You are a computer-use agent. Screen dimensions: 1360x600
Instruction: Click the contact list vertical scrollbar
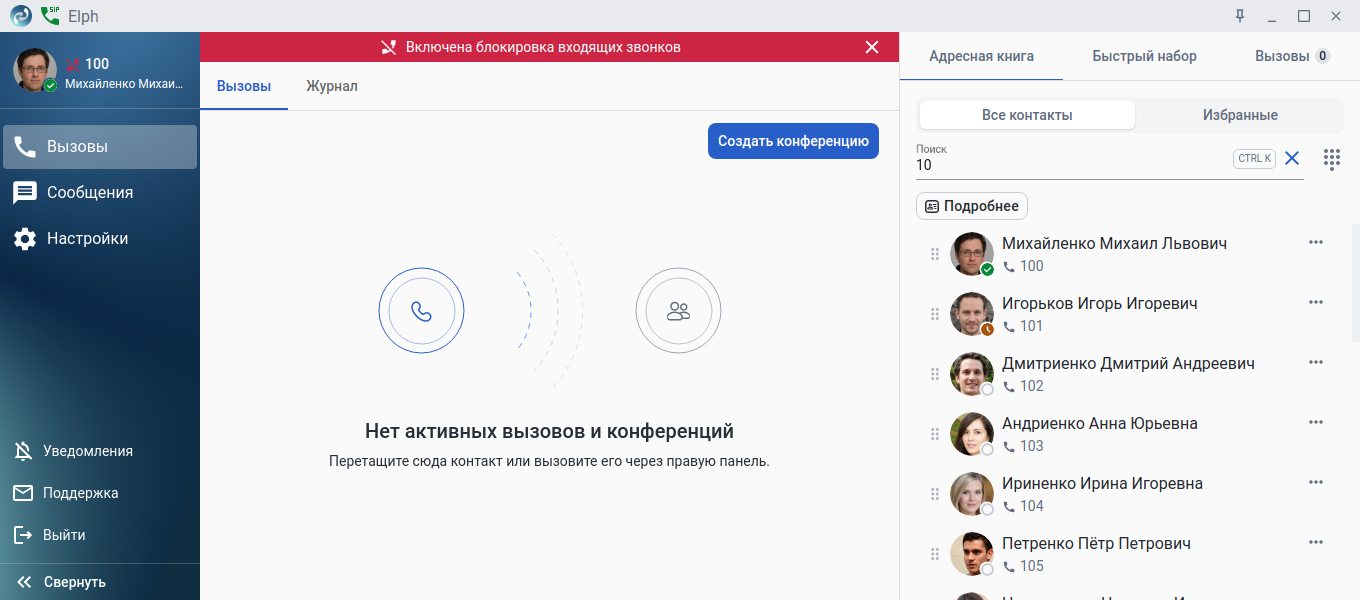pyautogui.click(x=1355, y=284)
